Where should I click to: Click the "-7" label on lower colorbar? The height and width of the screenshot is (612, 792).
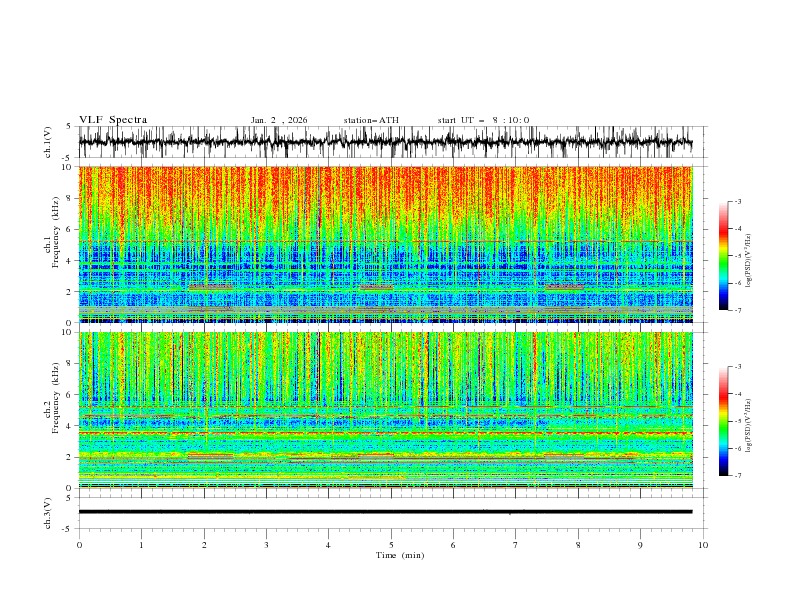tap(737, 476)
